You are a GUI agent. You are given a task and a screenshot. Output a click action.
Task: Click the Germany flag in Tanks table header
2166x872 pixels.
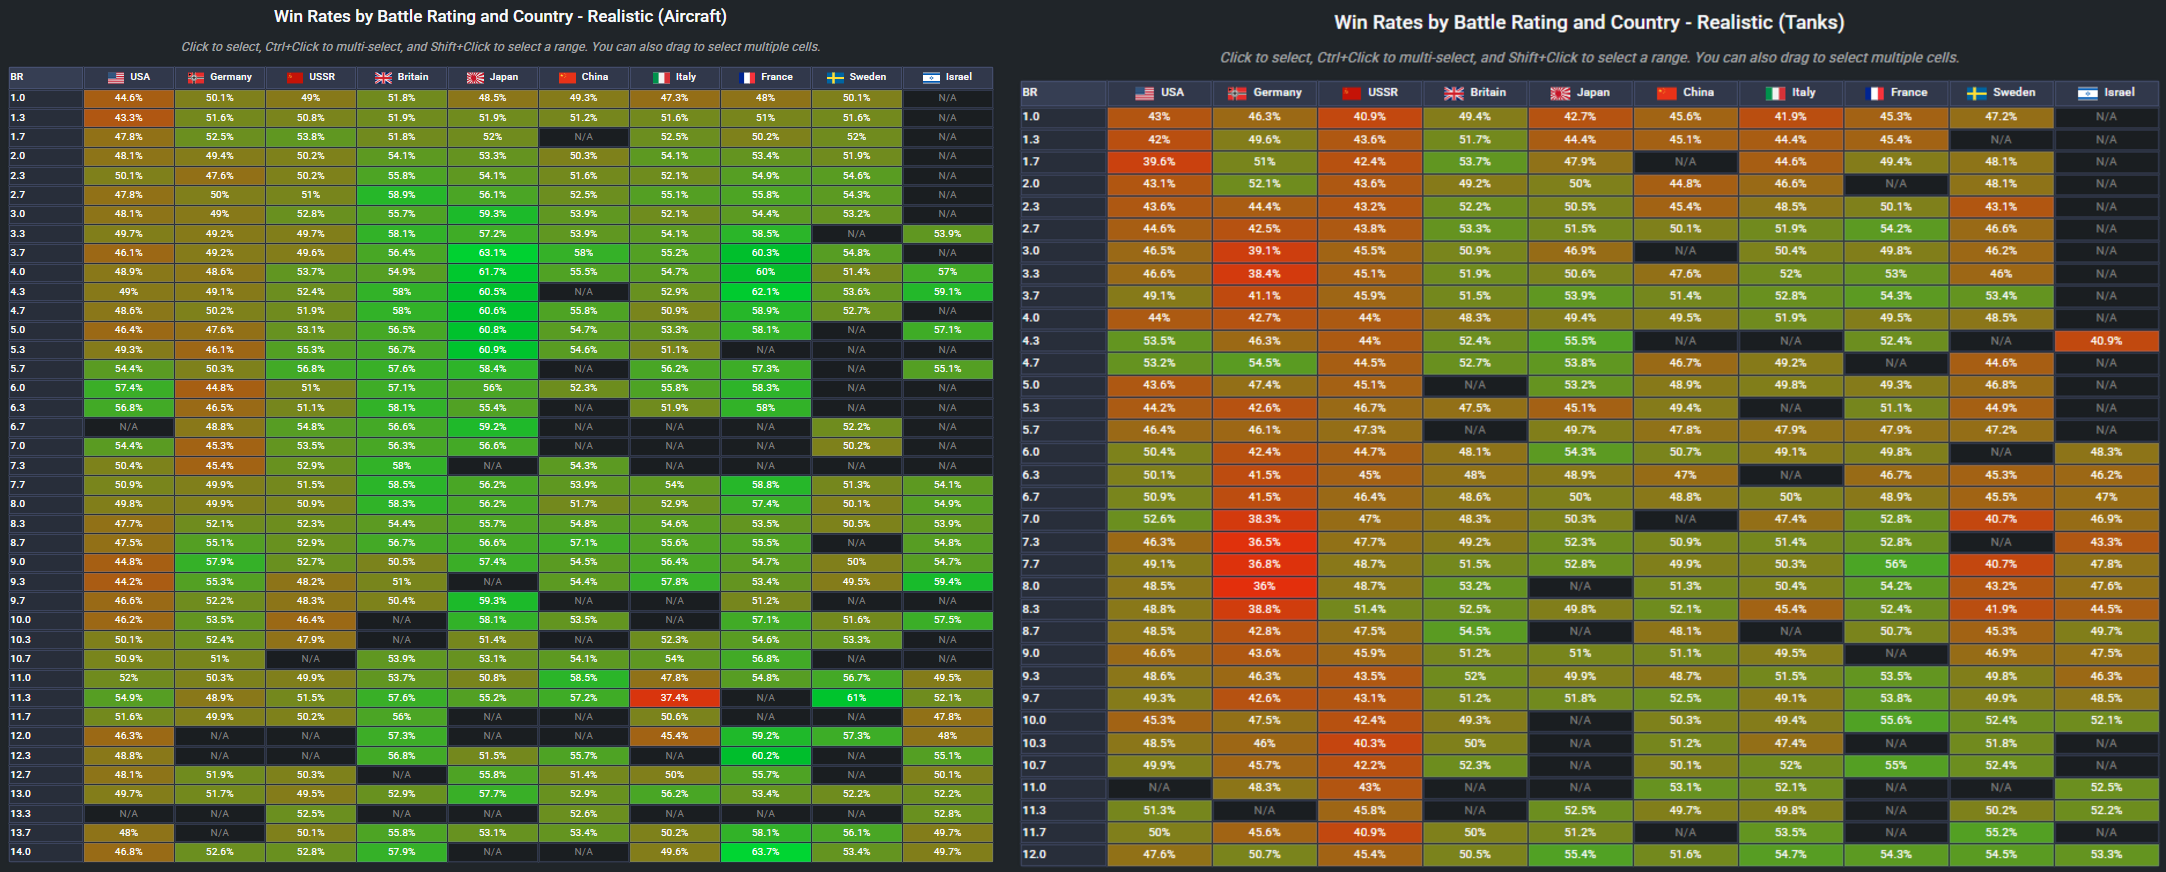[1237, 93]
